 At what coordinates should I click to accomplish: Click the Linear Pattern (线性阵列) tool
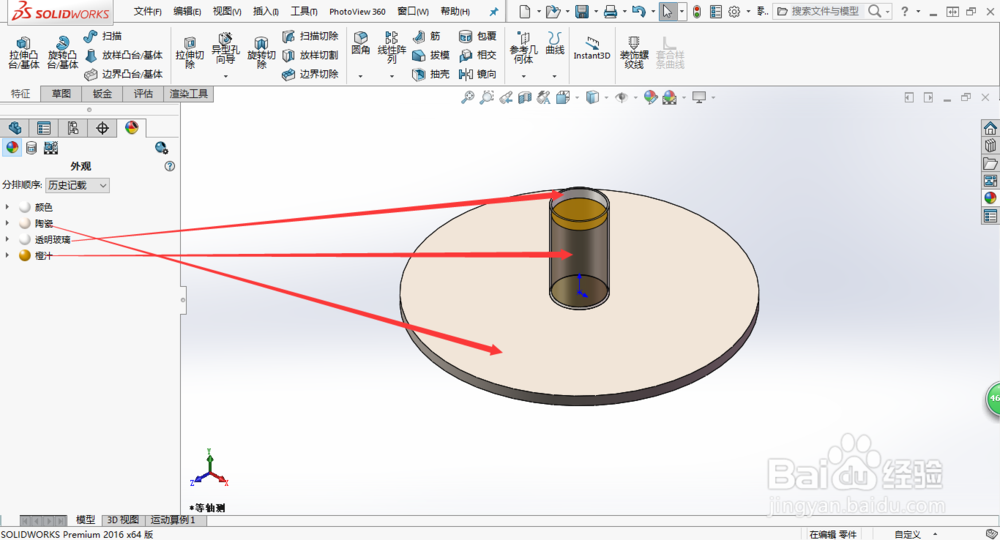point(392,47)
